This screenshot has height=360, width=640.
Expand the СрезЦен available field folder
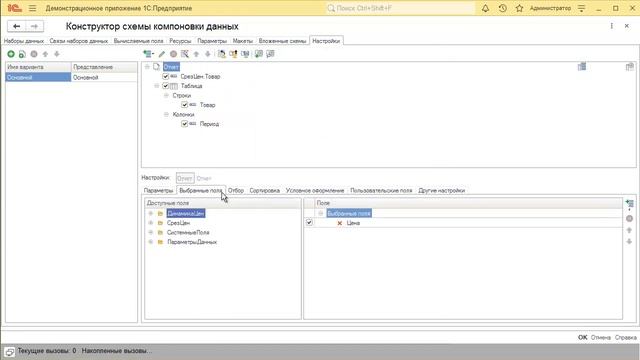151,223
